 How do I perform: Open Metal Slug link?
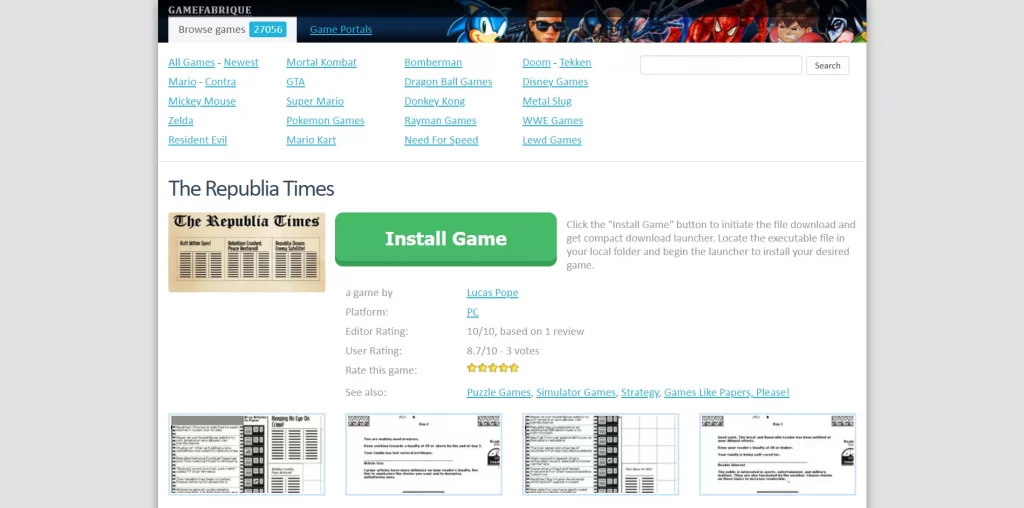point(547,101)
